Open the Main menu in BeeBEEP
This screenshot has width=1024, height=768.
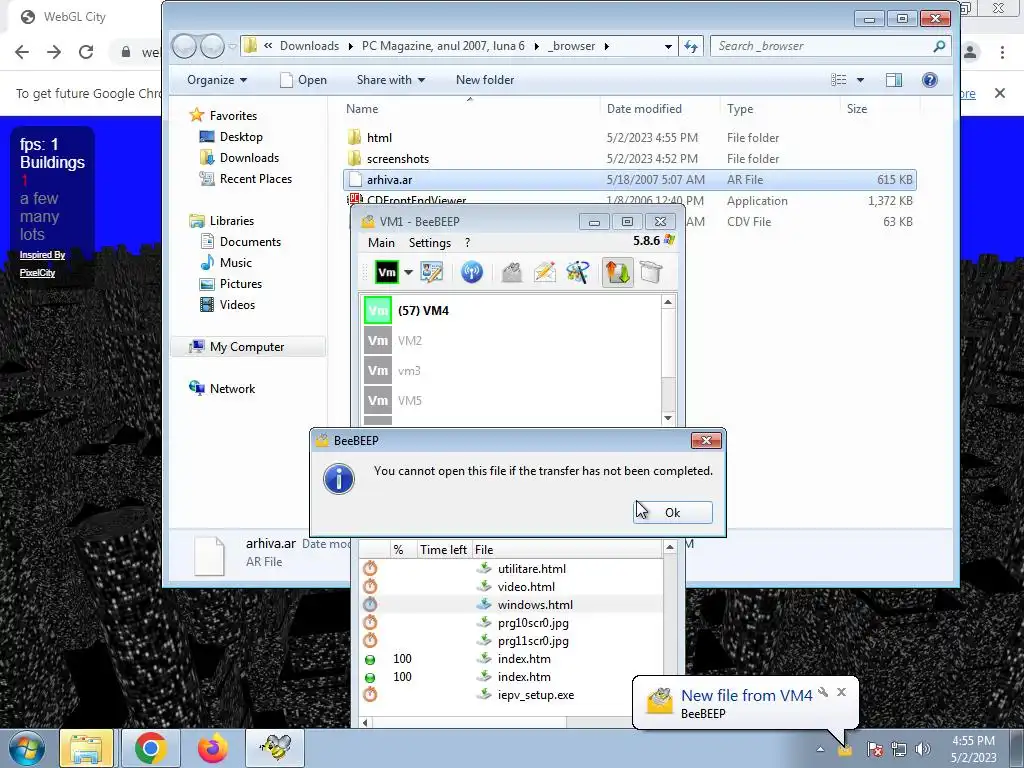click(381, 243)
